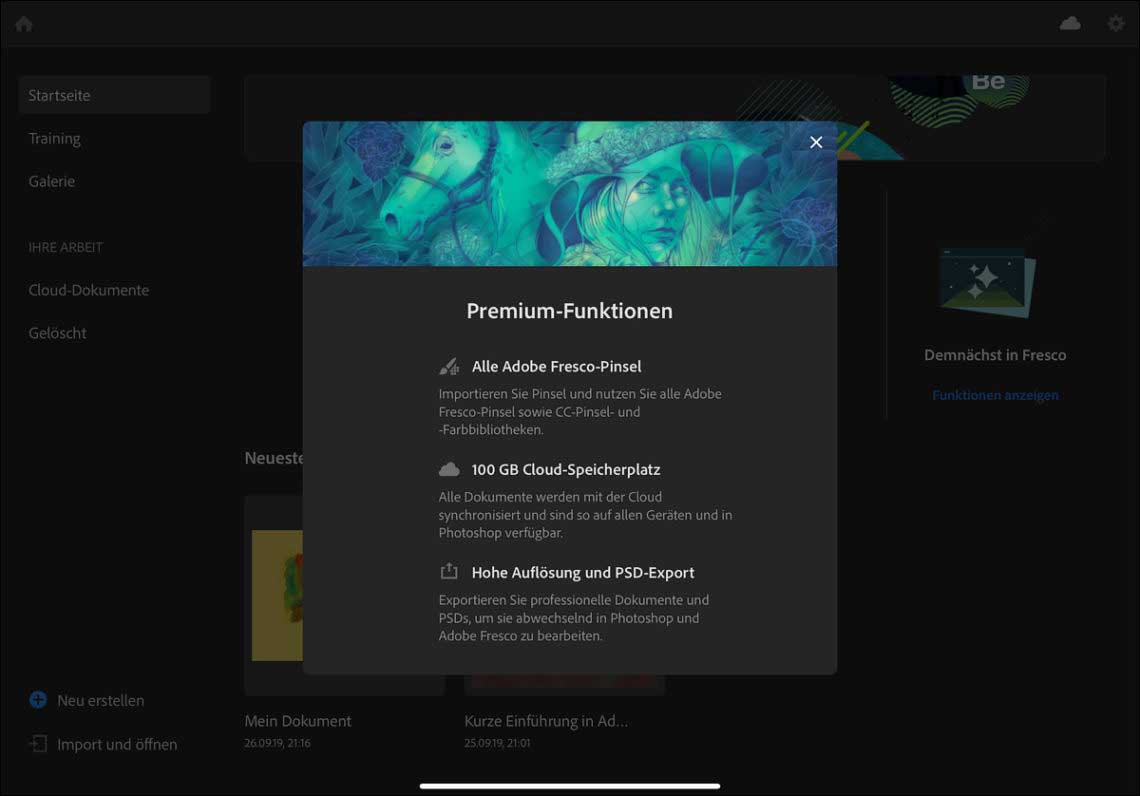Viewport: 1140px width, 796px height.
Task: Open cloud sync status icon
Action: tap(1069, 23)
